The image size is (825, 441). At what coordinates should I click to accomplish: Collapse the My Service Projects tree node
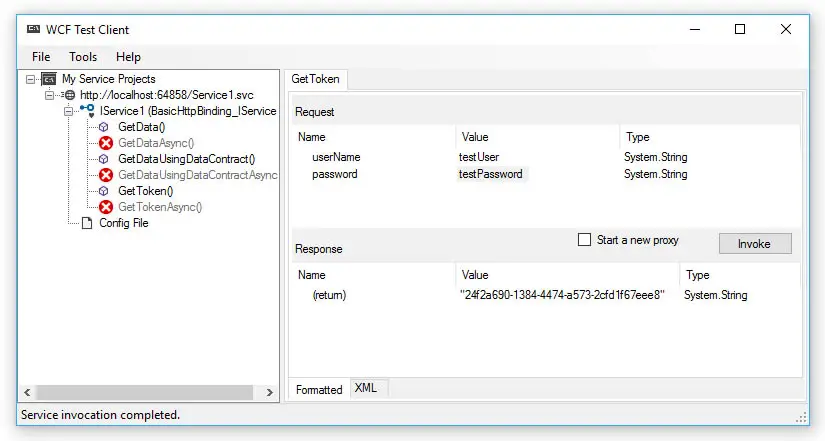pos(31,79)
